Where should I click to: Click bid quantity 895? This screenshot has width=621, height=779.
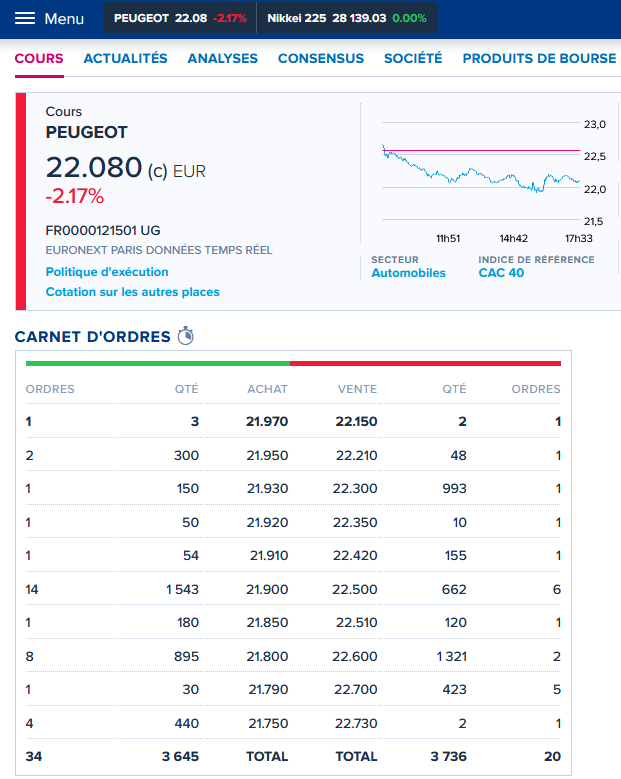186,656
